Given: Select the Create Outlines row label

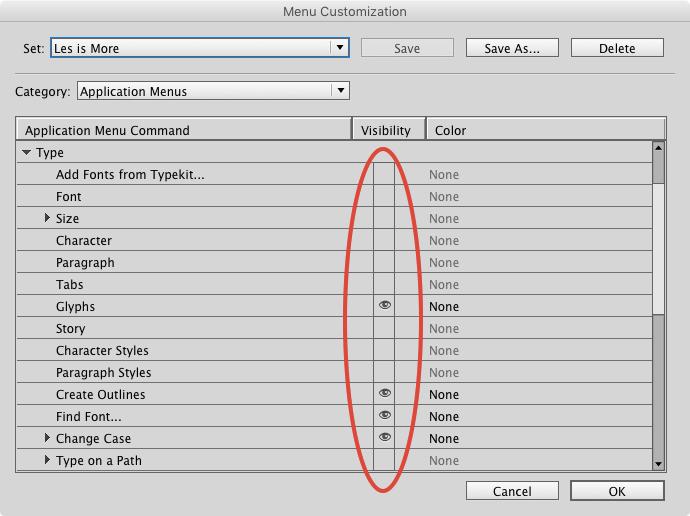Looking at the screenshot, I should [100, 395].
